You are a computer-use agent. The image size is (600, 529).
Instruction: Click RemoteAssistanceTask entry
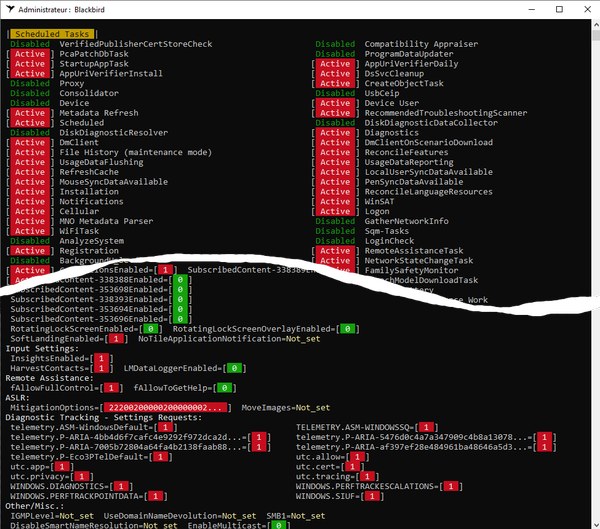[x=414, y=251]
